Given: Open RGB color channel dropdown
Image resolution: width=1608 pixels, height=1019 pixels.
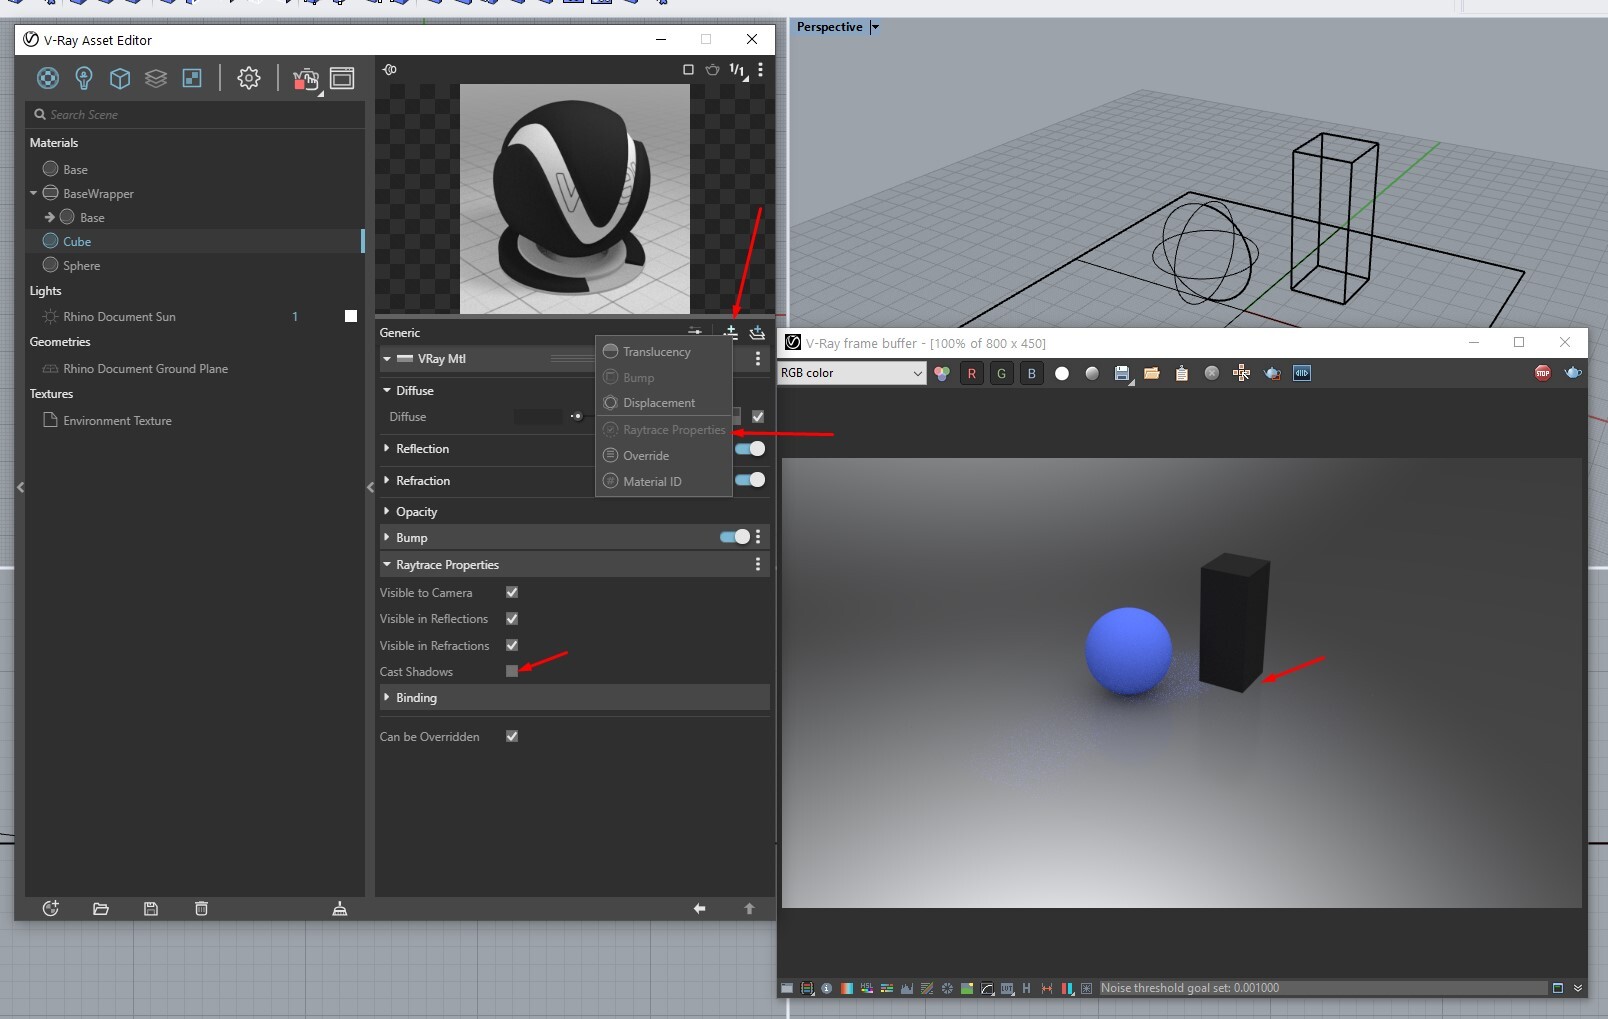Looking at the screenshot, I should tap(852, 373).
